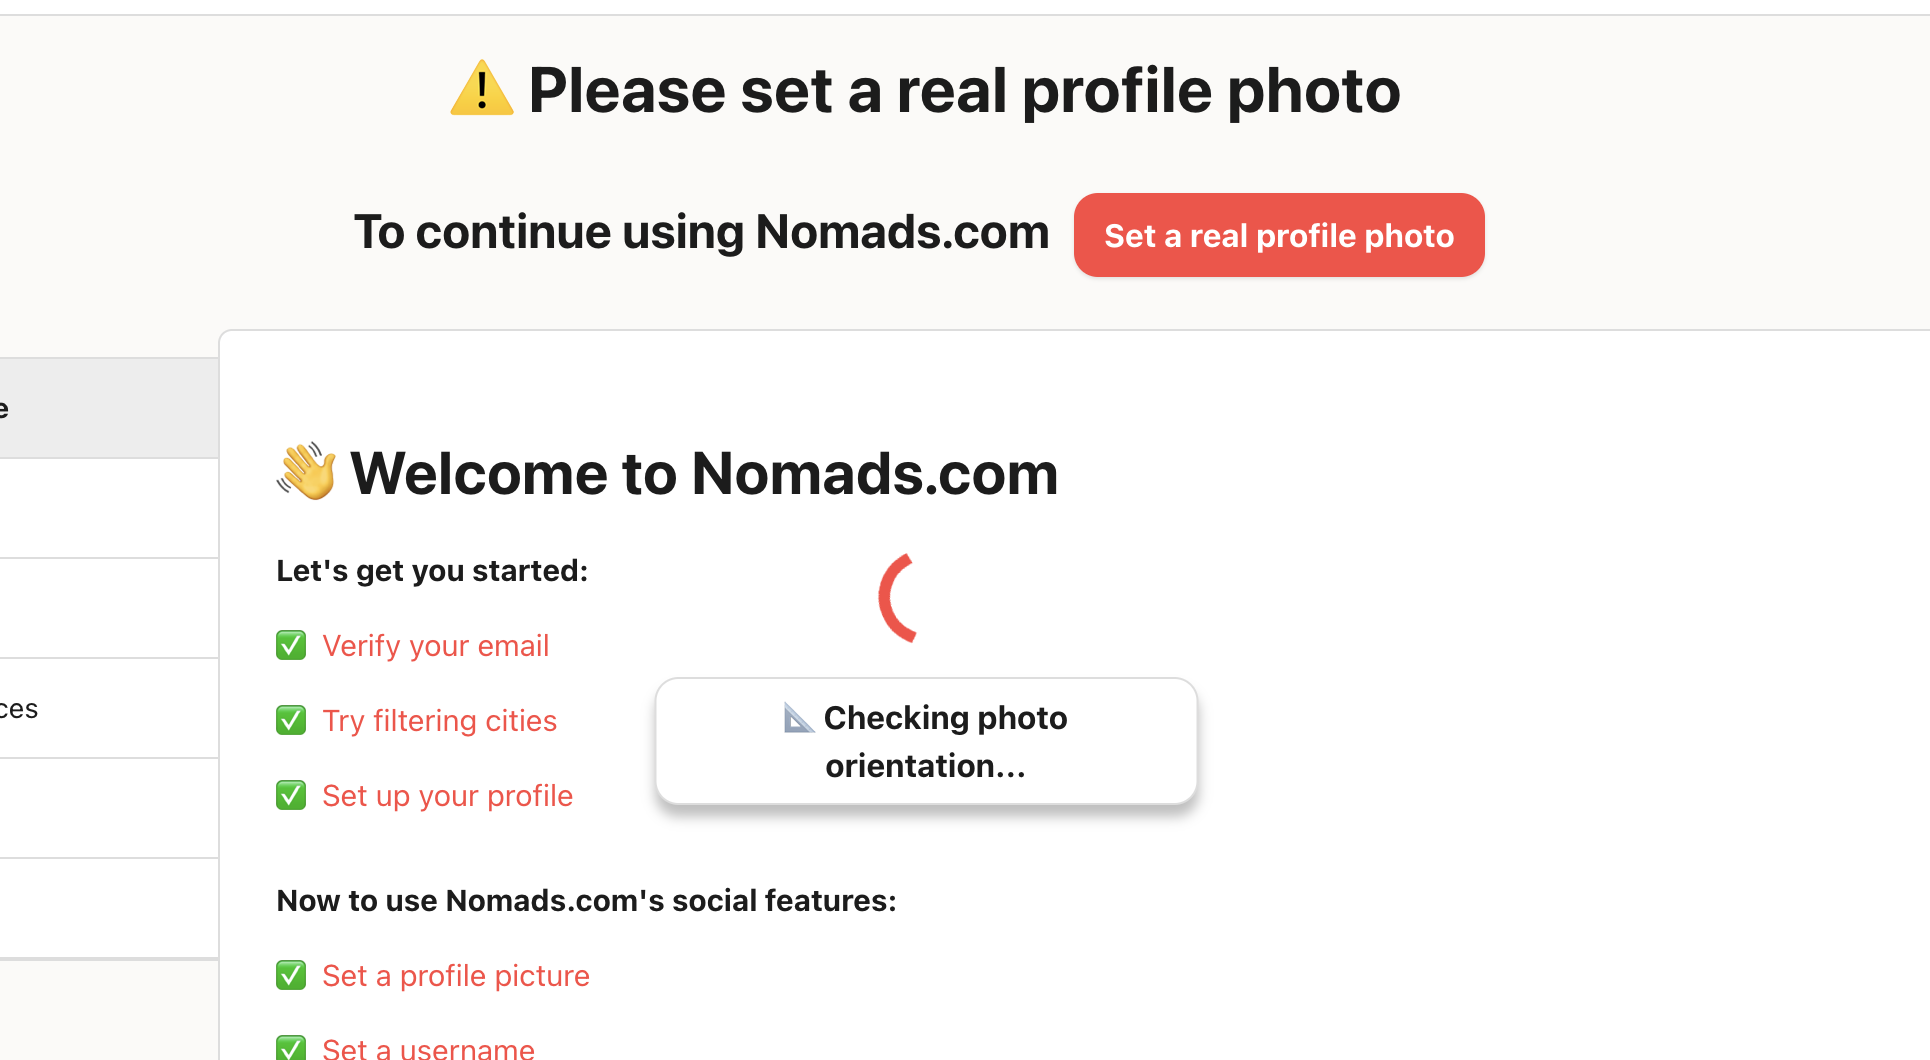Toggle the Verify your email checkbox
The image size is (1930, 1060).
(x=291, y=645)
